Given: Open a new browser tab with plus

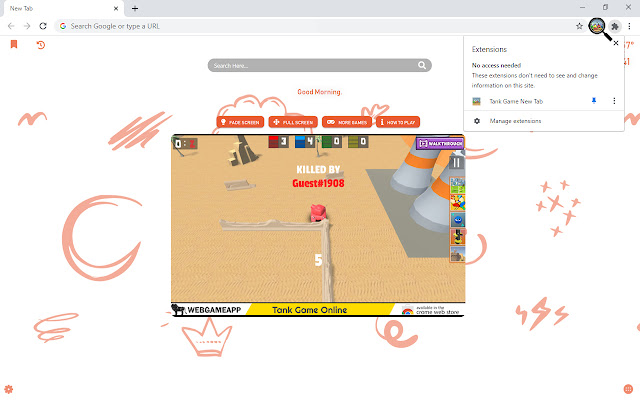Looking at the screenshot, I should click(135, 8).
